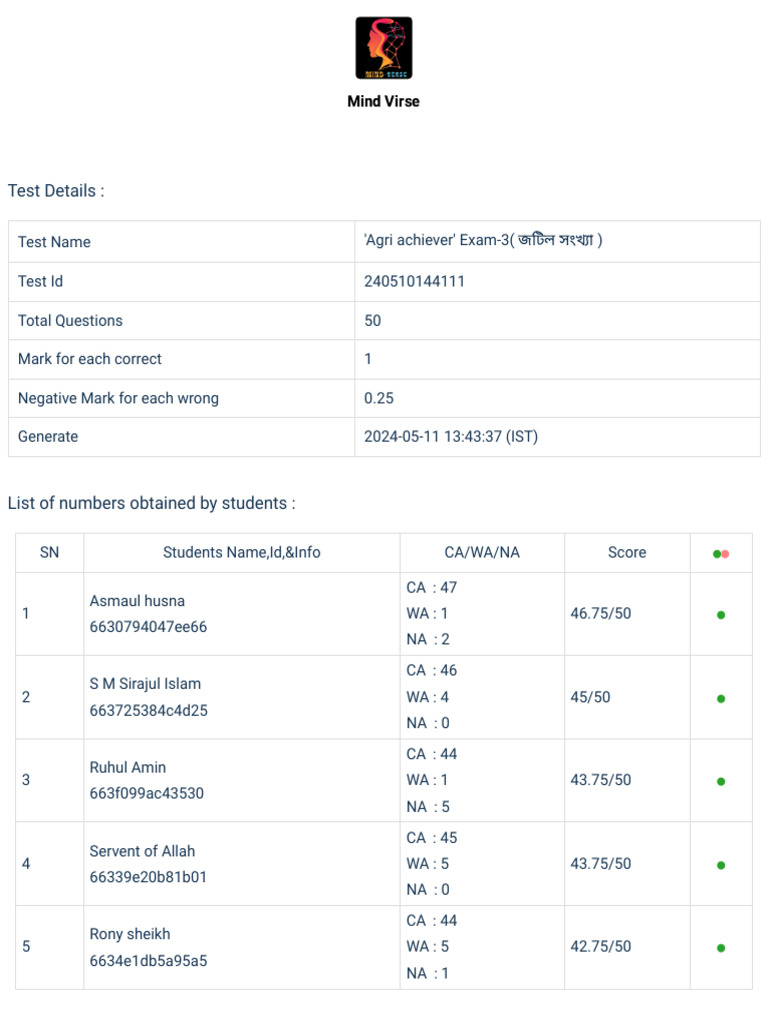Screen dimensions: 768x1024
Task: Click the Mind Virse title text
Action: click(384, 101)
